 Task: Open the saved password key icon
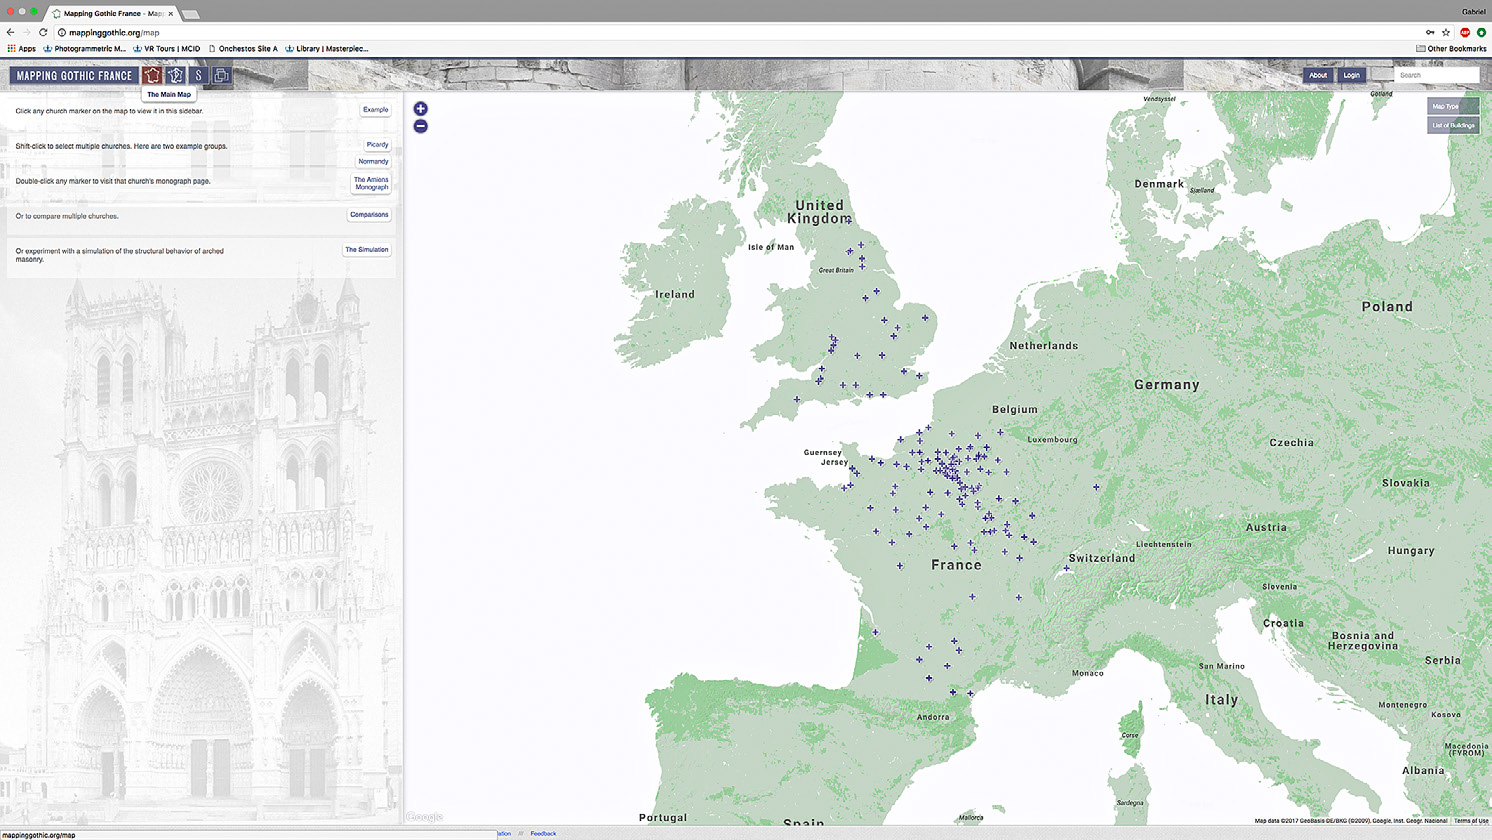point(1430,32)
